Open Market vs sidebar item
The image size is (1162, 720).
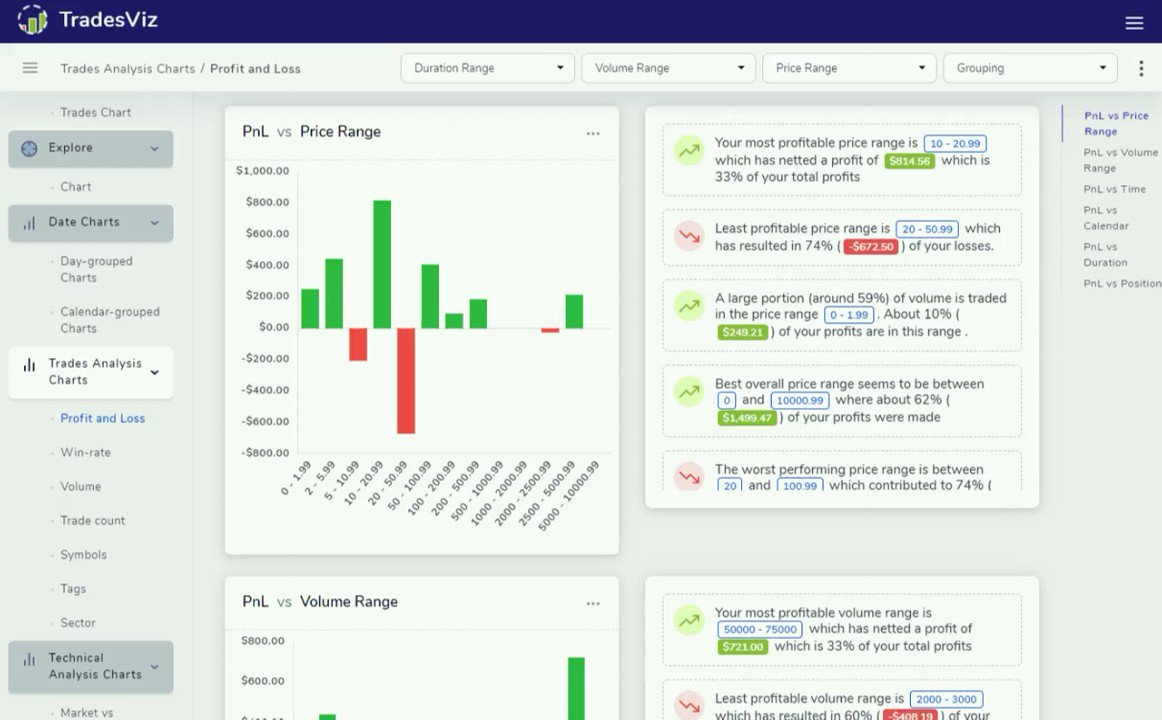click(87, 713)
